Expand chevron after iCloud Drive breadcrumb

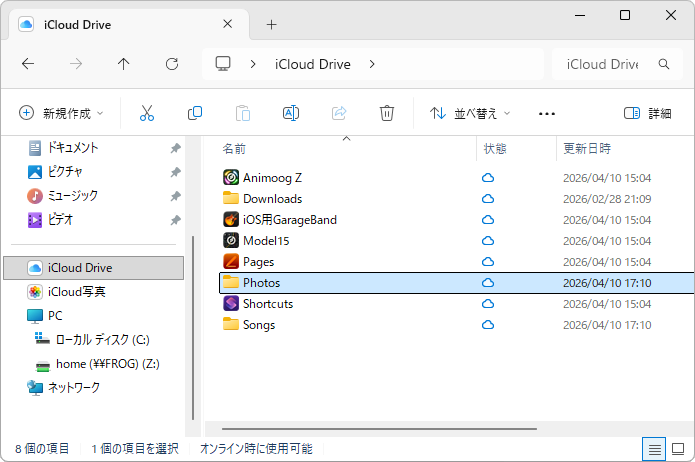(371, 64)
